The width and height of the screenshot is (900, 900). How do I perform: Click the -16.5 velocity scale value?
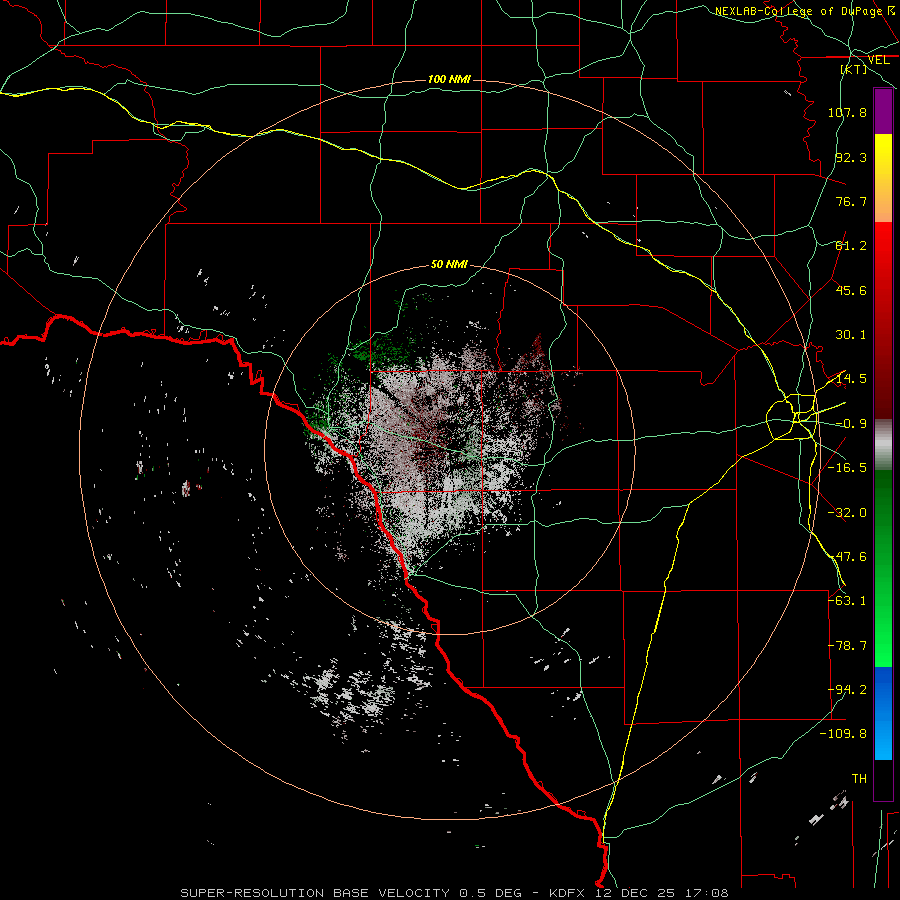click(x=847, y=468)
